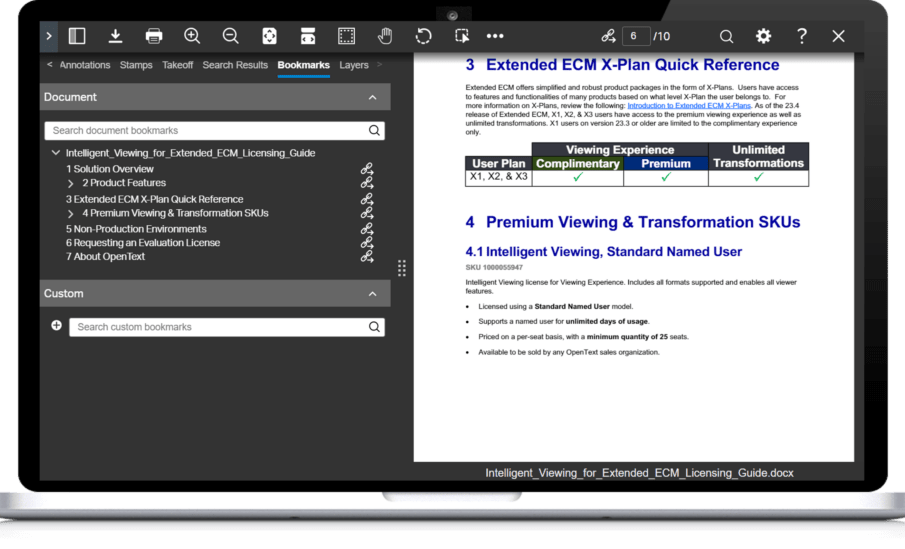Click link icon for 5 Non-Production Environments
The width and height of the screenshot is (905, 549).
(367, 229)
